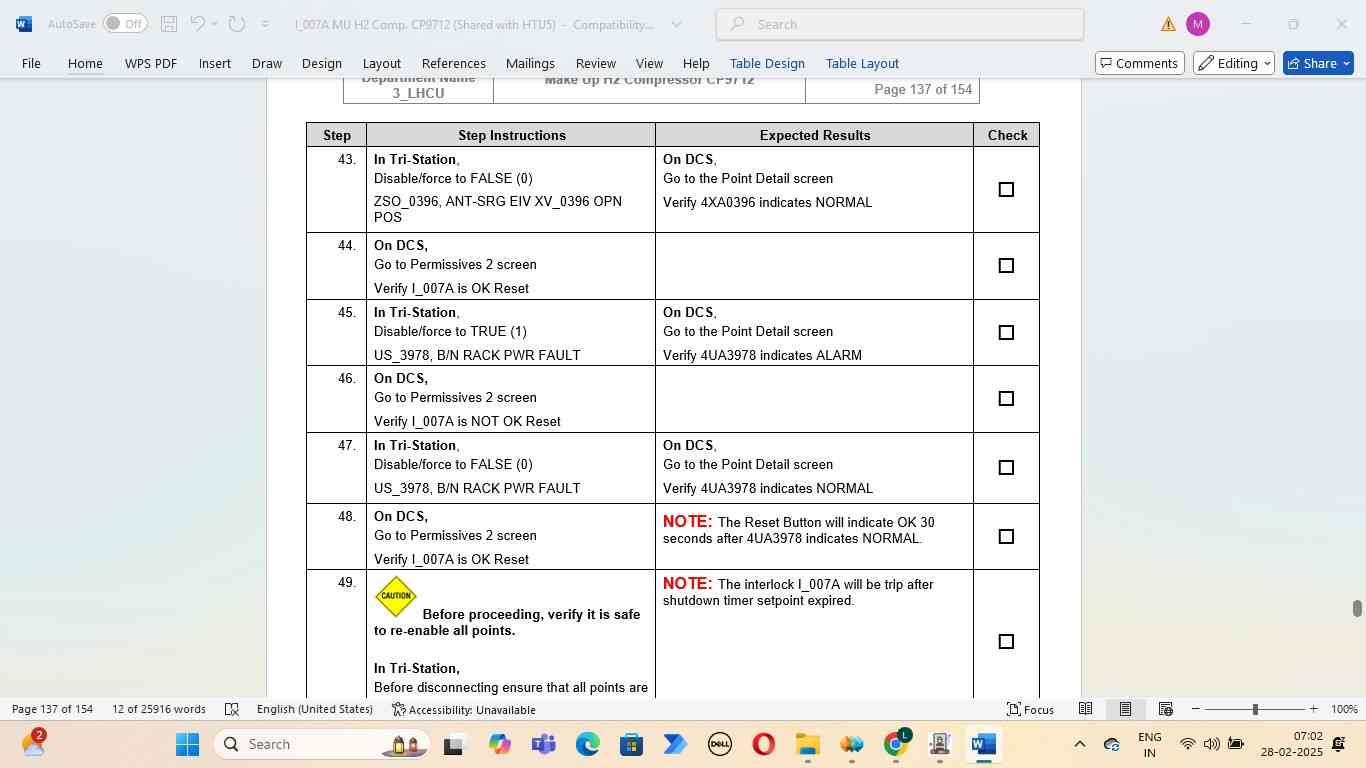The width and height of the screenshot is (1366, 768).
Task: Click in the title bar Search box
Action: click(x=900, y=24)
